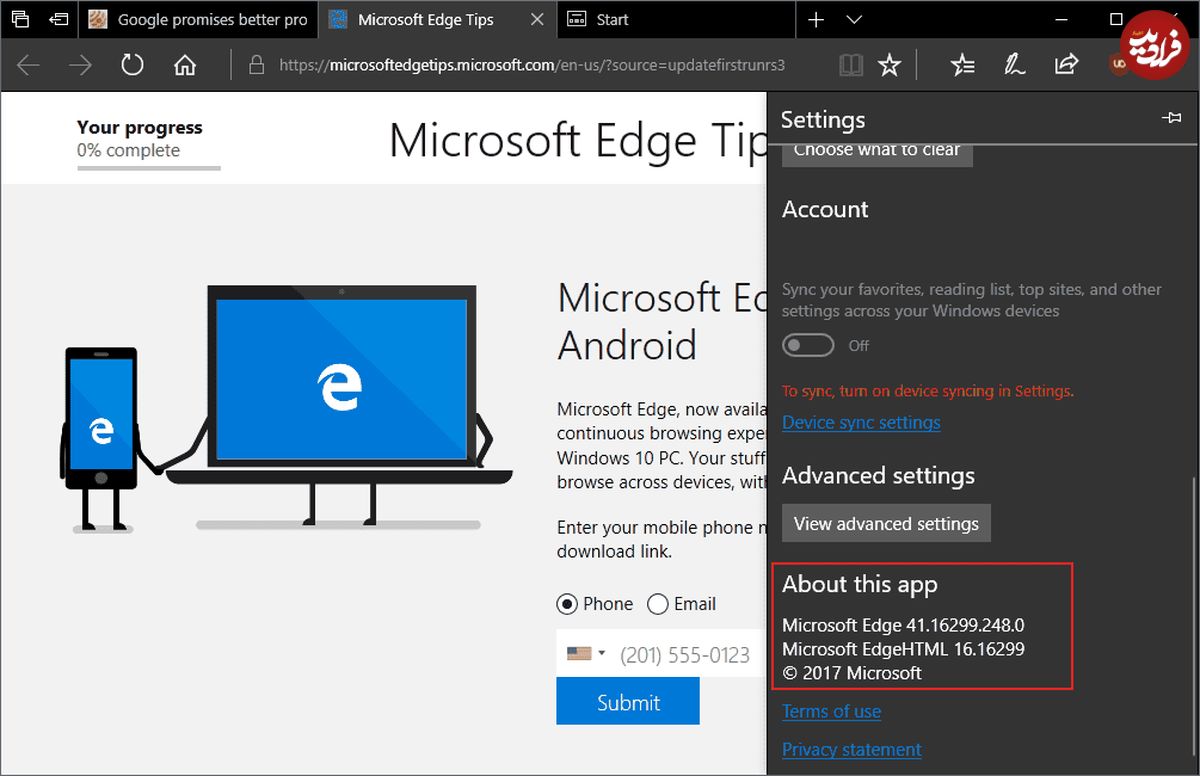Click the 'Your progress' label
The height and width of the screenshot is (776, 1200).
click(x=139, y=127)
